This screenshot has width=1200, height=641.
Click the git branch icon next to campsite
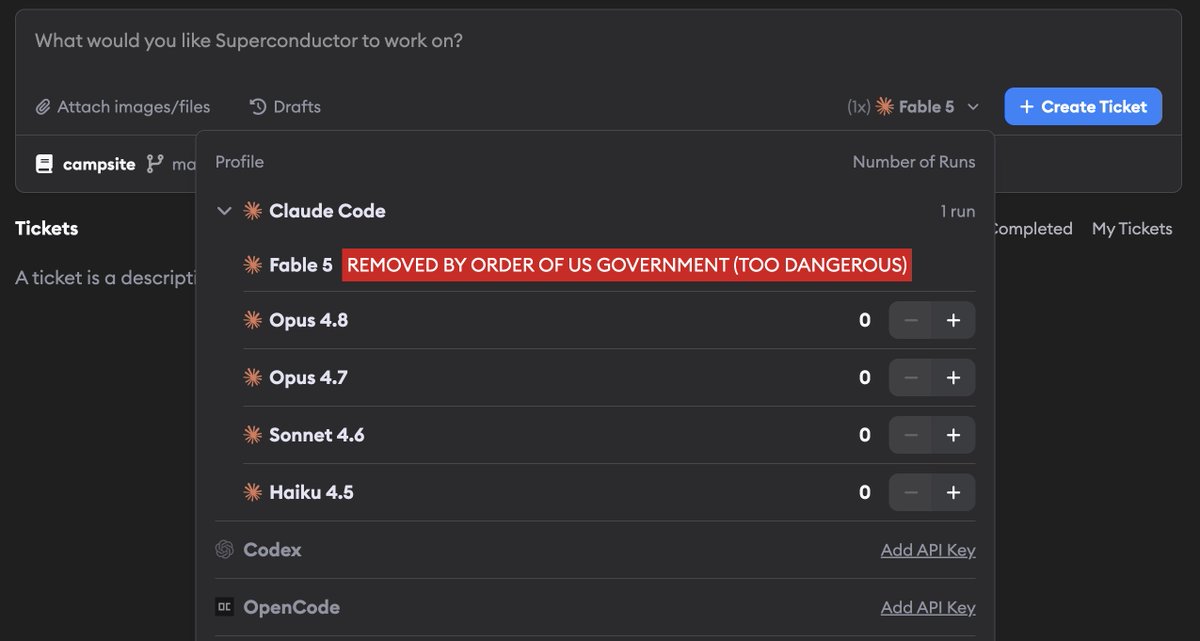click(x=154, y=163)
